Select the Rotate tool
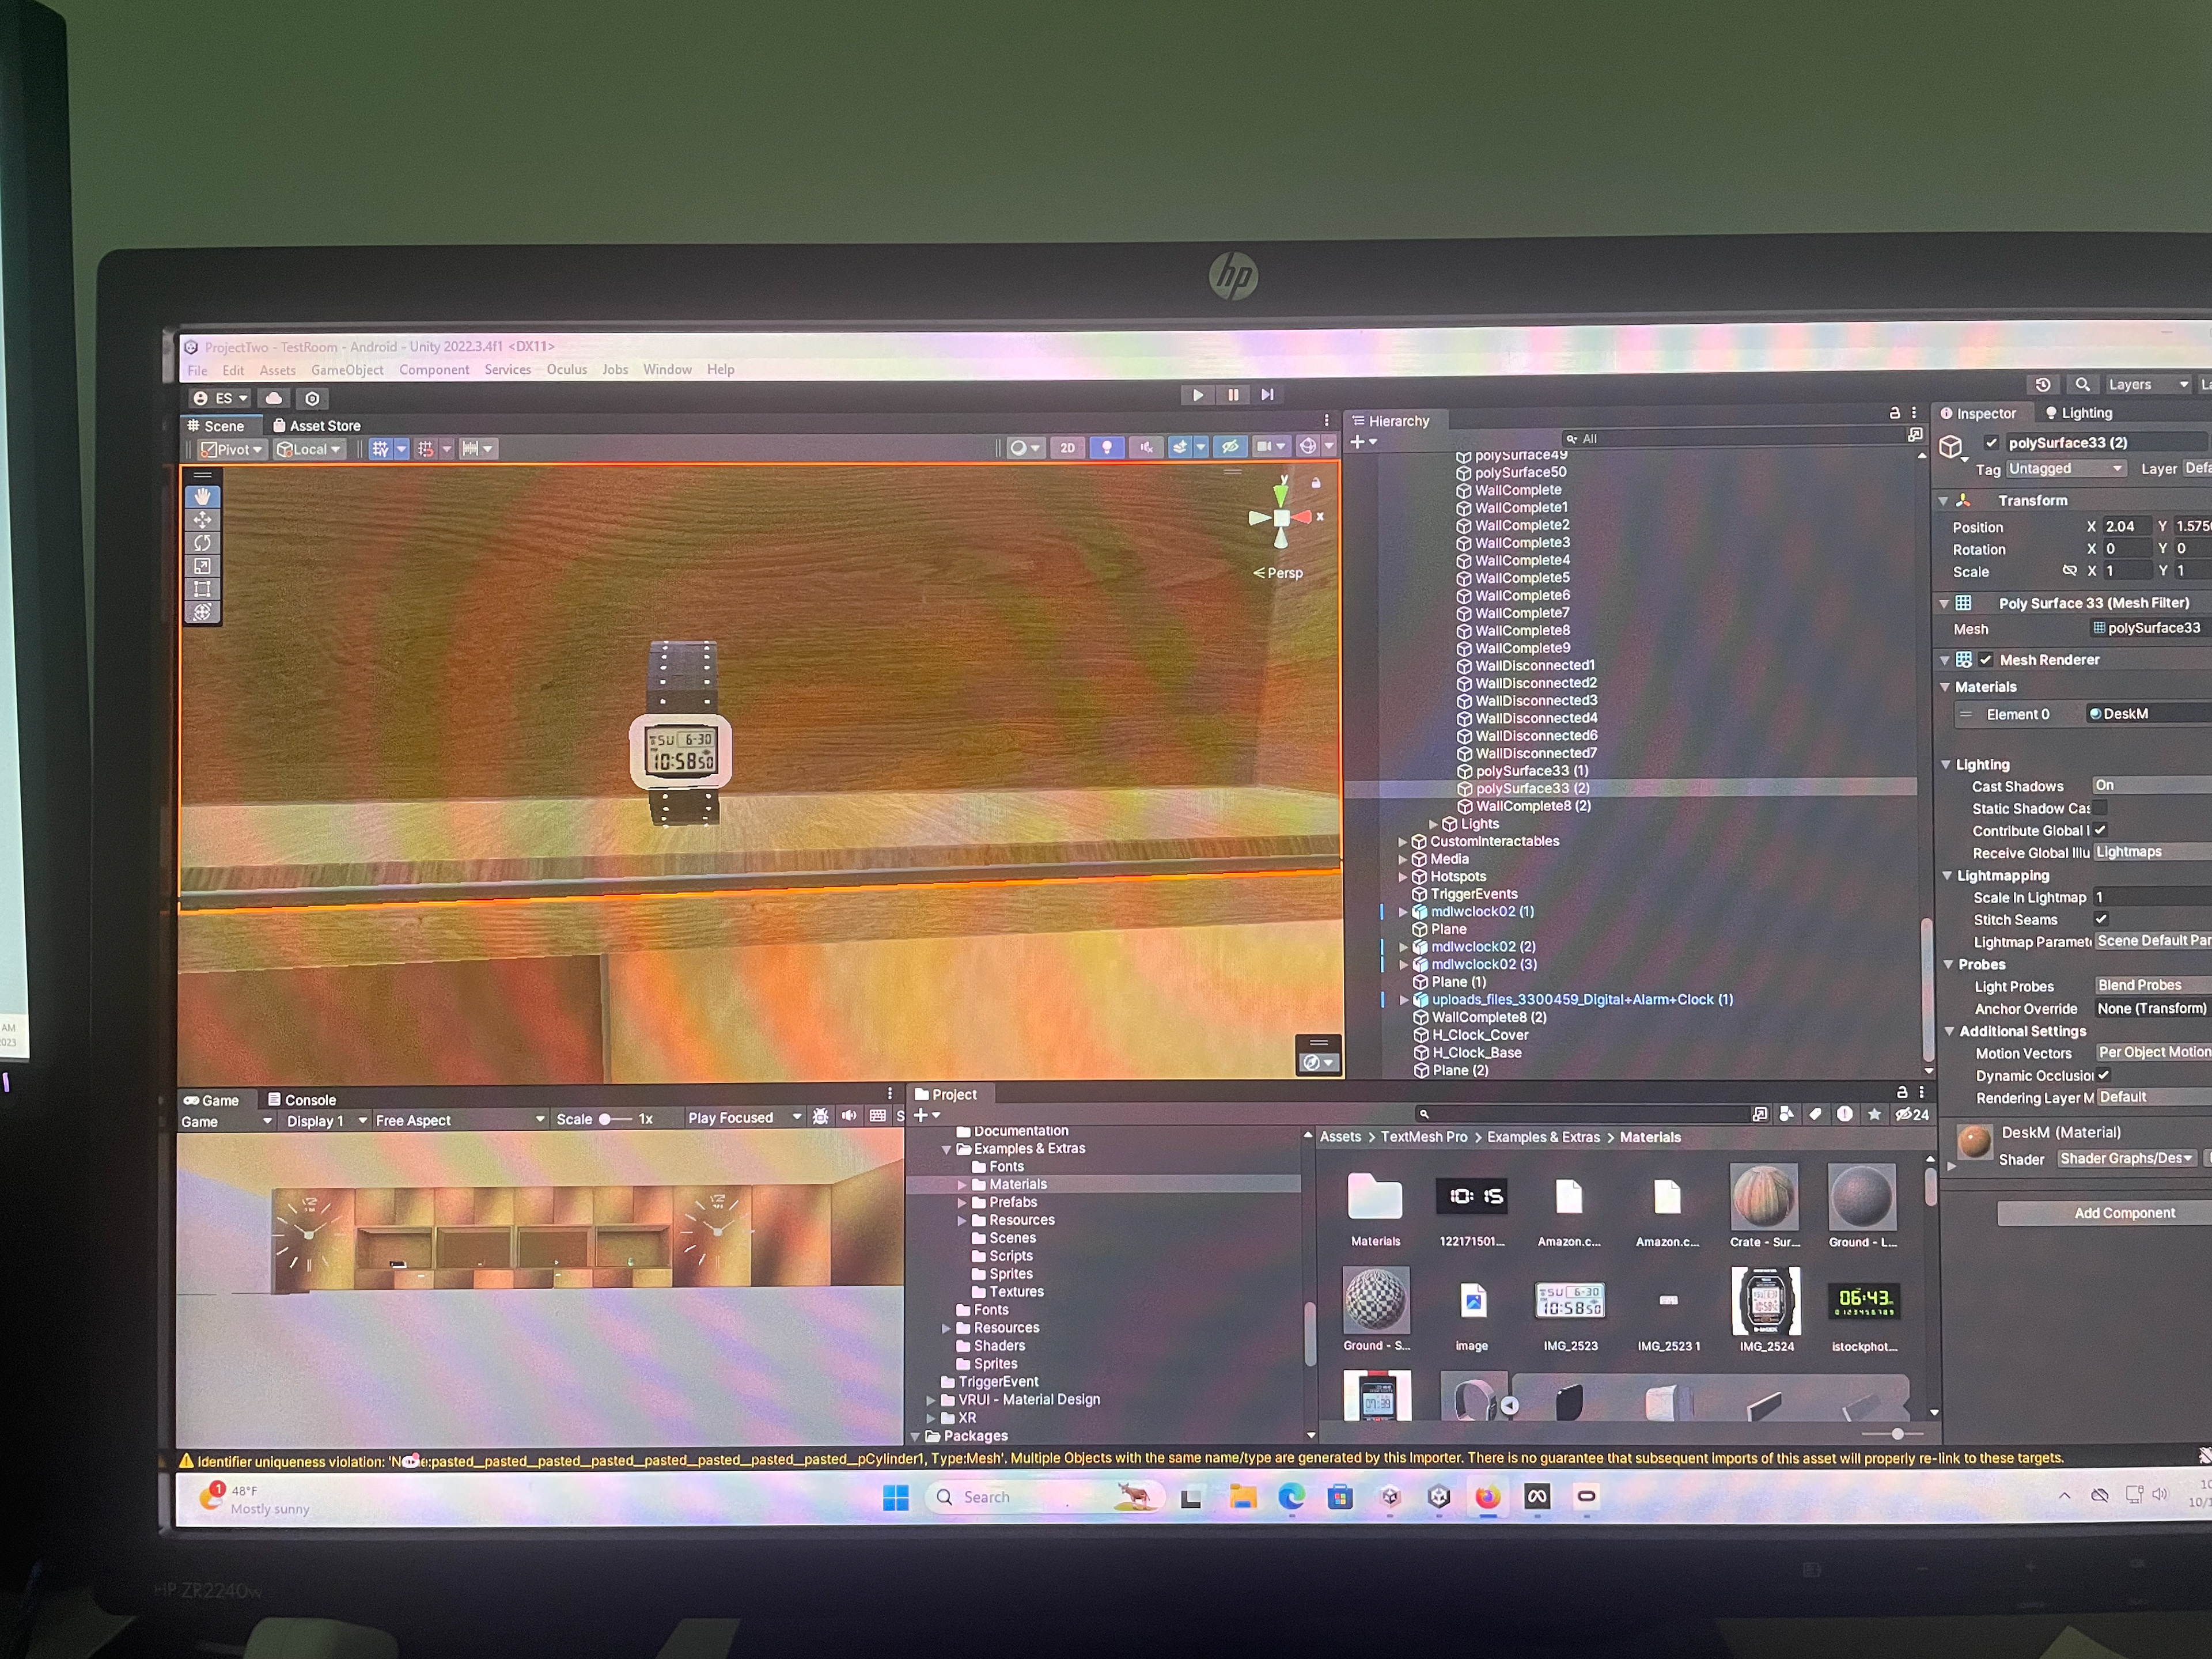The height and width of the screenshot is (1659, 2212). 202,542
